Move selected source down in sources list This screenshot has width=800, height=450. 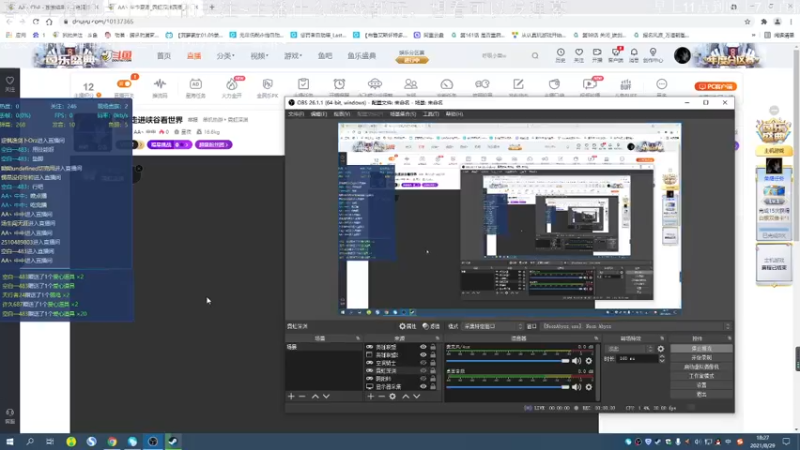(417, 396)
